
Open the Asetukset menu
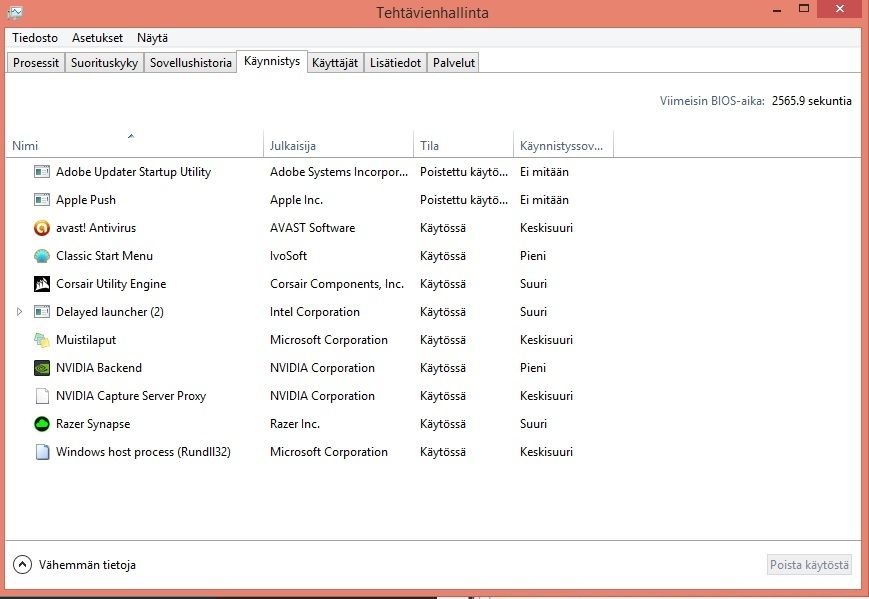coord(98,38)
